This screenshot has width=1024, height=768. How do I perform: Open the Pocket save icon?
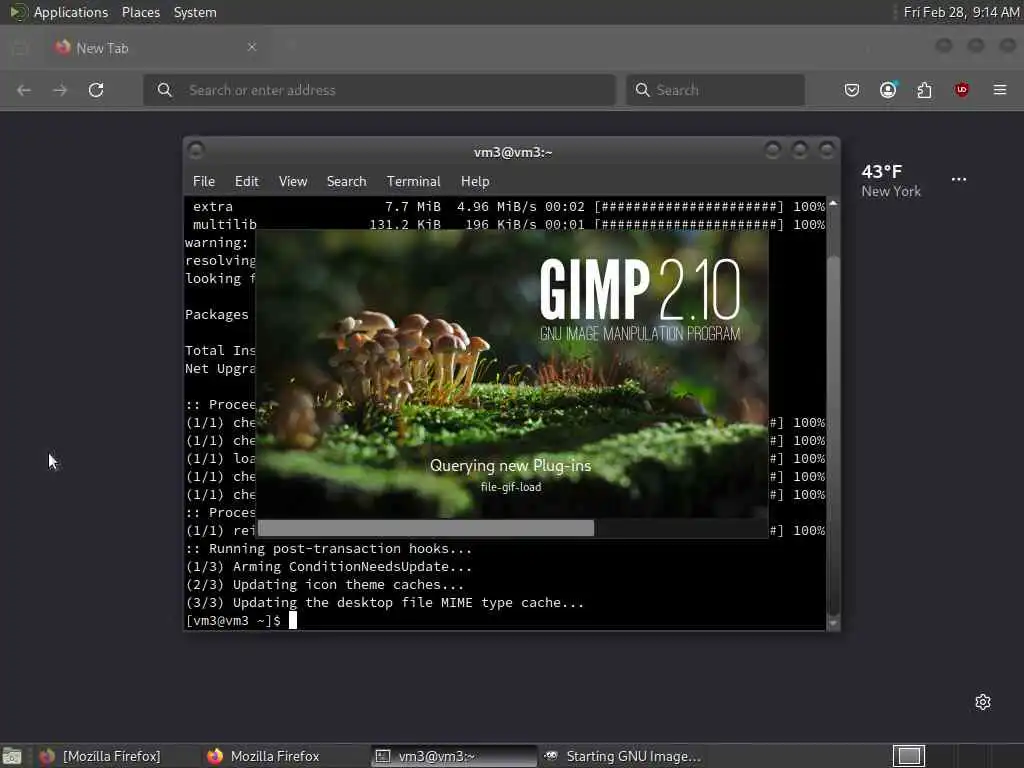[x=852, y=90]
